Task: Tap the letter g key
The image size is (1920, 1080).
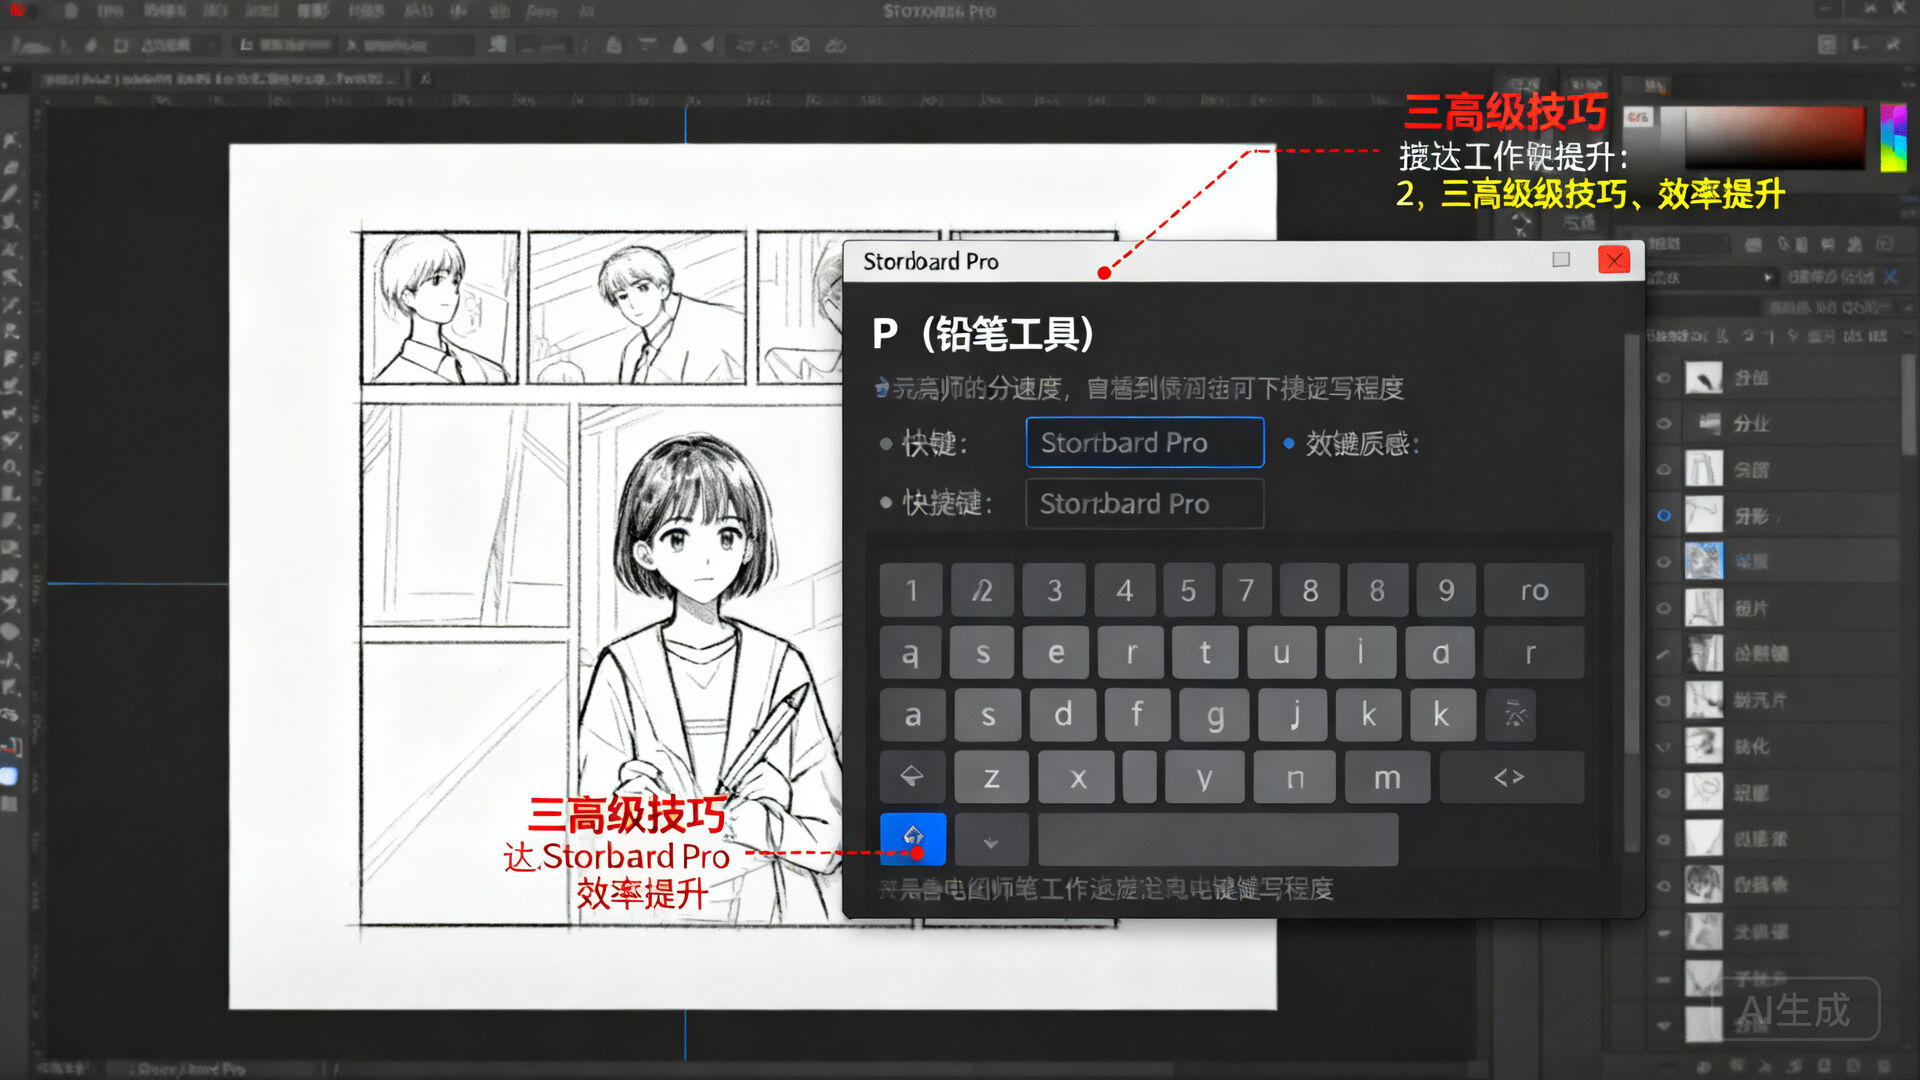Action: point(1215,715)
